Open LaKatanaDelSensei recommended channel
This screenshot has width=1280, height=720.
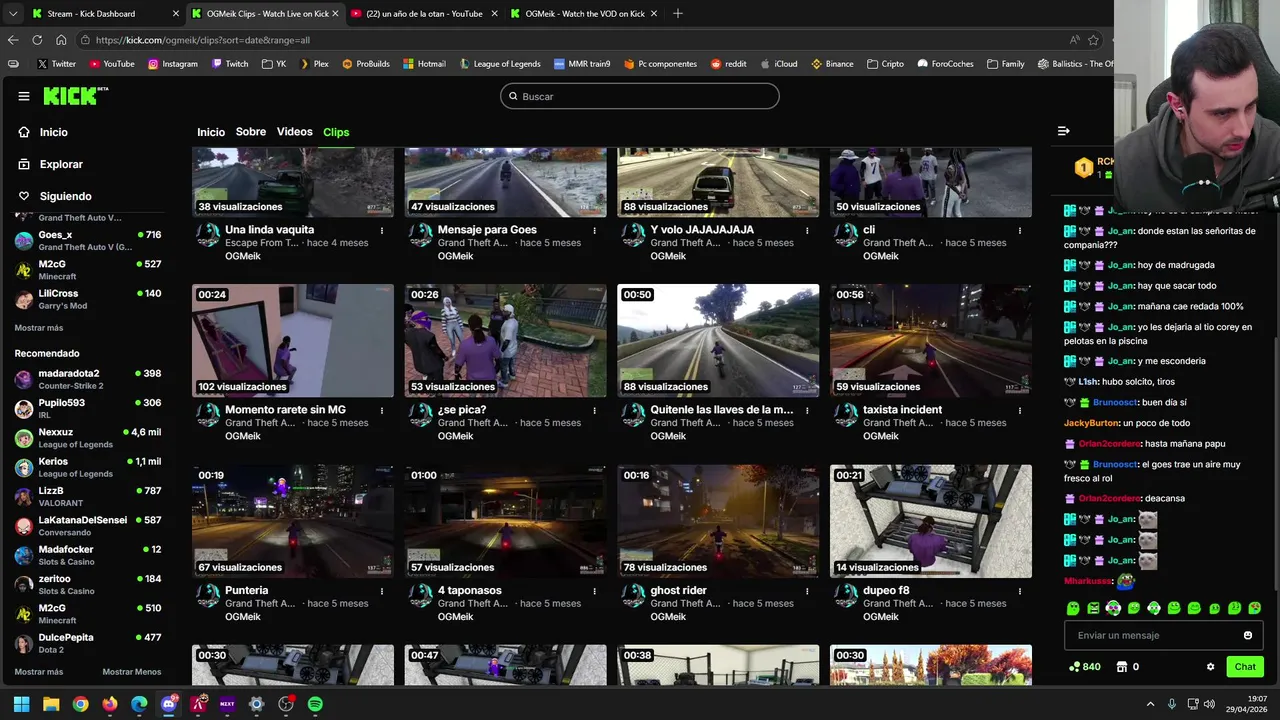(x=88, y=526)
